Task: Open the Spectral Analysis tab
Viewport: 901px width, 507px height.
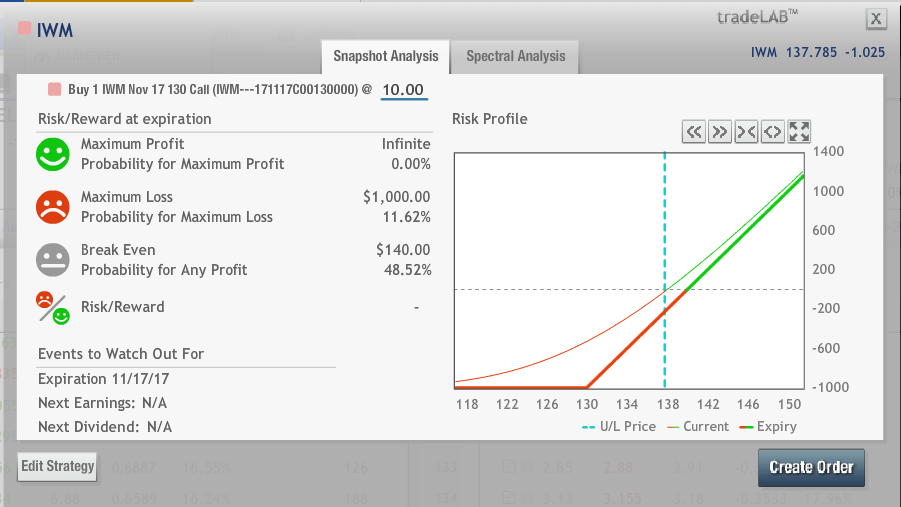Action: tap(515, 56)
